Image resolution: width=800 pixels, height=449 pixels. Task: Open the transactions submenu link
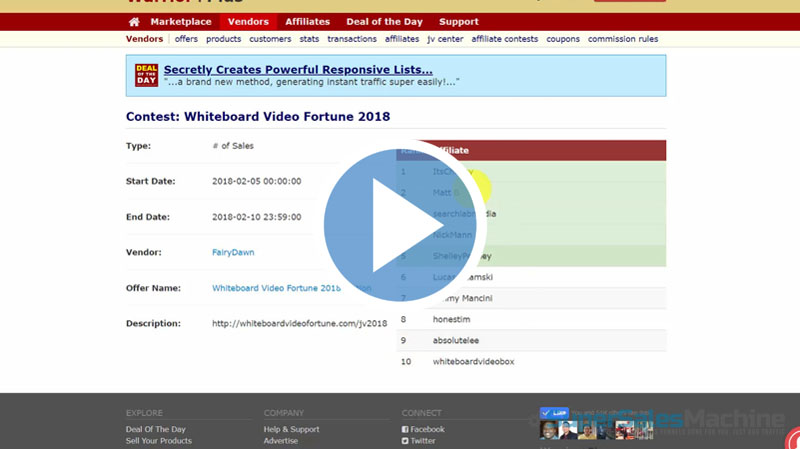(352, 39)
